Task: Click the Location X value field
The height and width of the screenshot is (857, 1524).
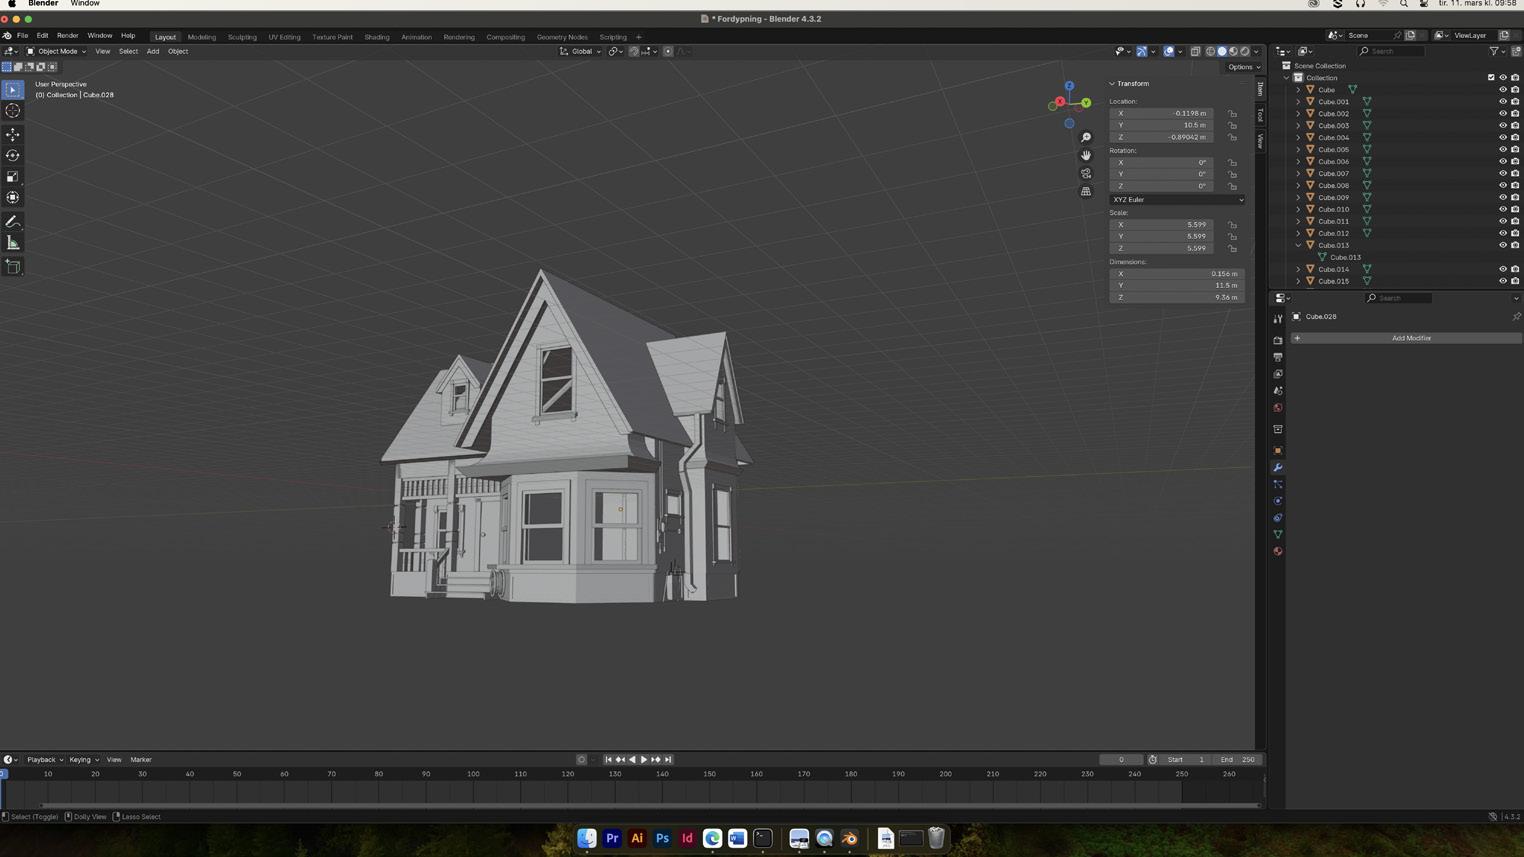Action: [1162, 113]
